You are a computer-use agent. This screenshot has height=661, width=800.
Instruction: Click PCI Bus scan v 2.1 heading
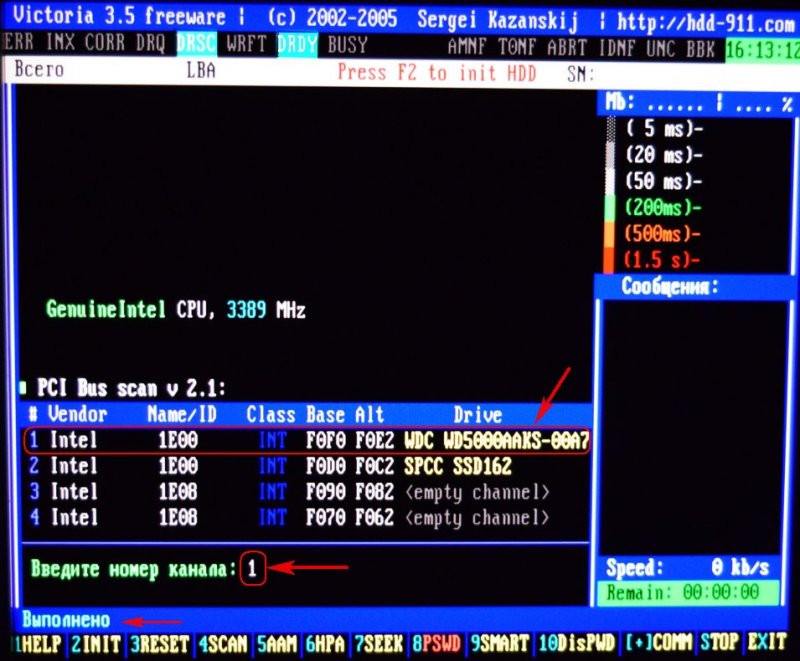(x=131, y=388)
